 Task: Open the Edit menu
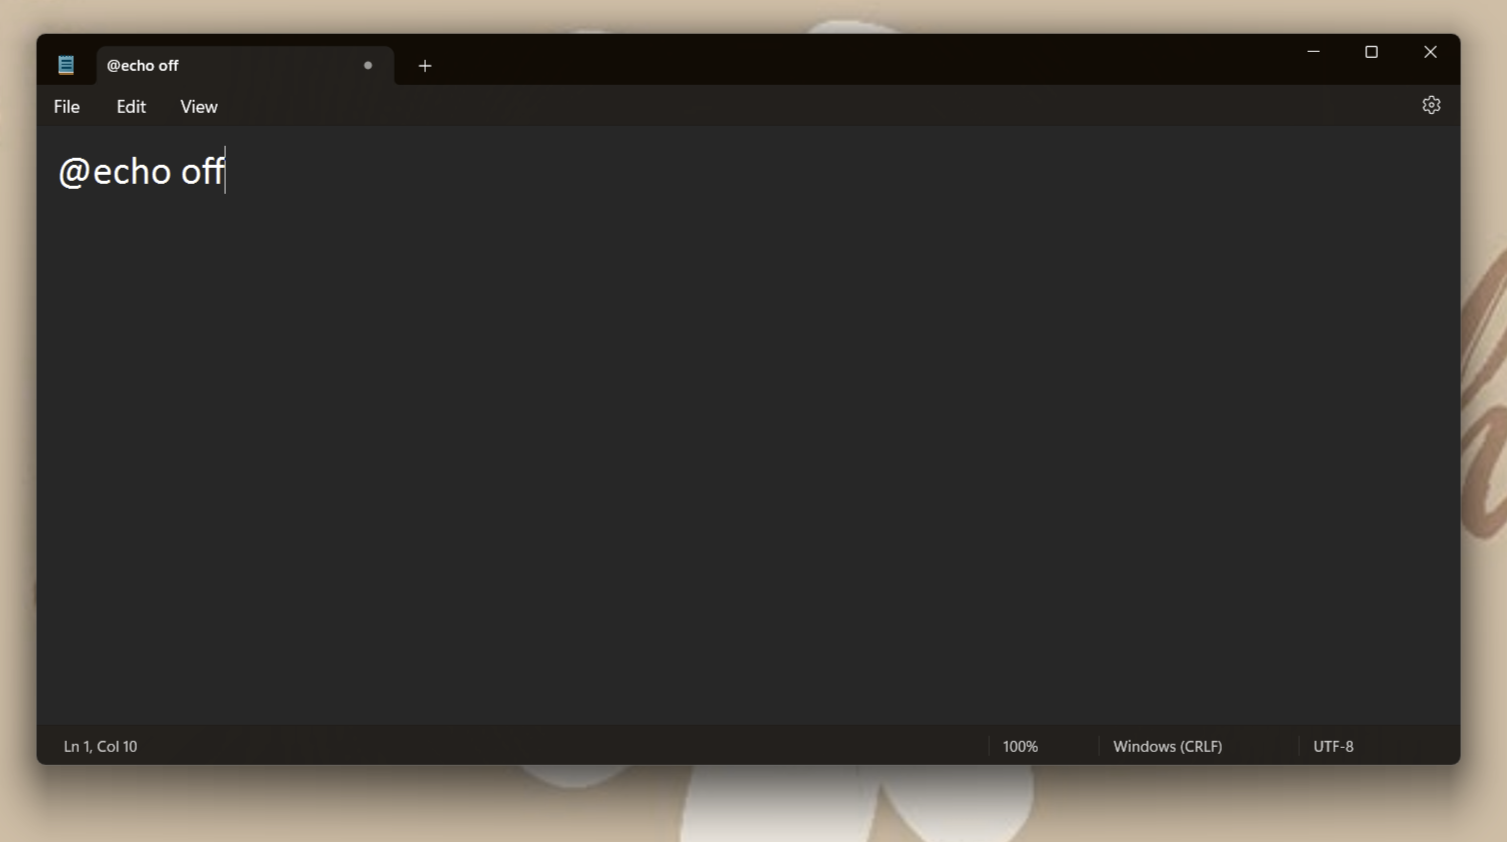point(130,106)
